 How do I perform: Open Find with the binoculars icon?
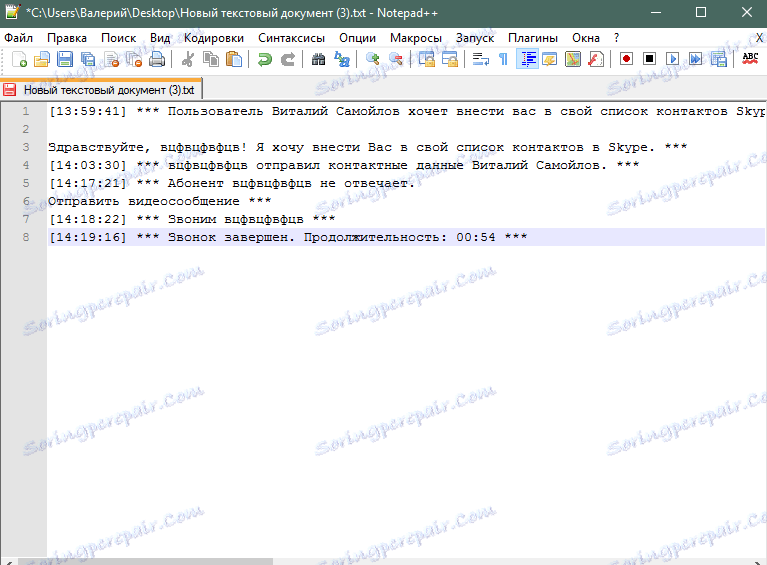[x=318, y=60]
